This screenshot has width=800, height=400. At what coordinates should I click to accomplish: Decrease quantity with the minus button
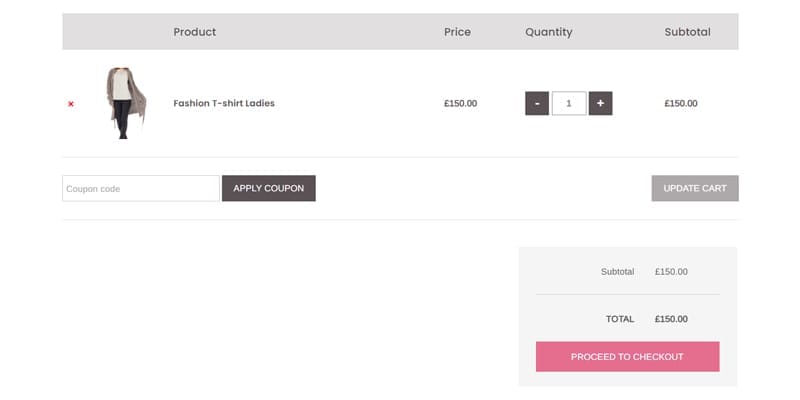click(537, 103)
